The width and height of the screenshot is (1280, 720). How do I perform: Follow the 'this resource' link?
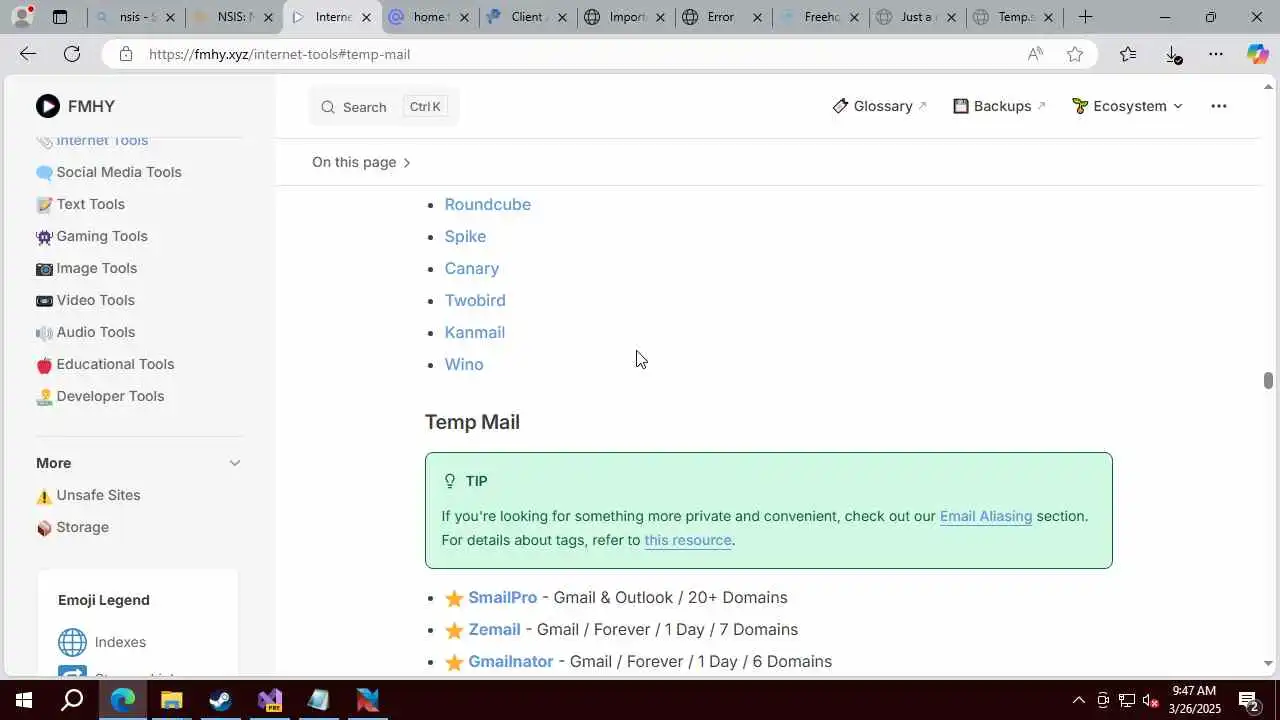(688, 540)
